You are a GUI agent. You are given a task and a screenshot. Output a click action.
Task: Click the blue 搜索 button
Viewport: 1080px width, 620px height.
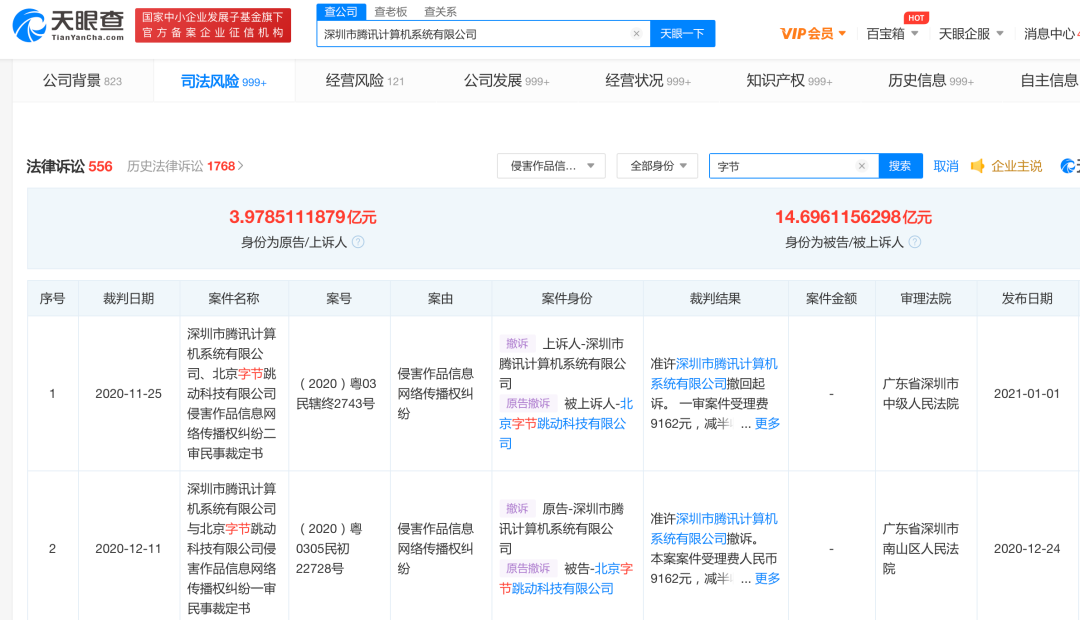[900, 166]
